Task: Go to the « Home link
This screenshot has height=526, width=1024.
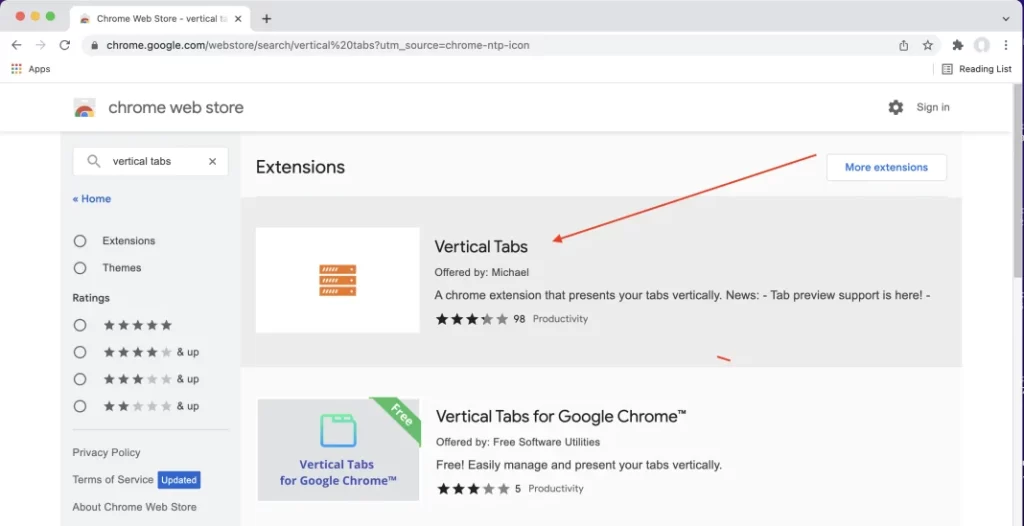Action: click(91, 199)
